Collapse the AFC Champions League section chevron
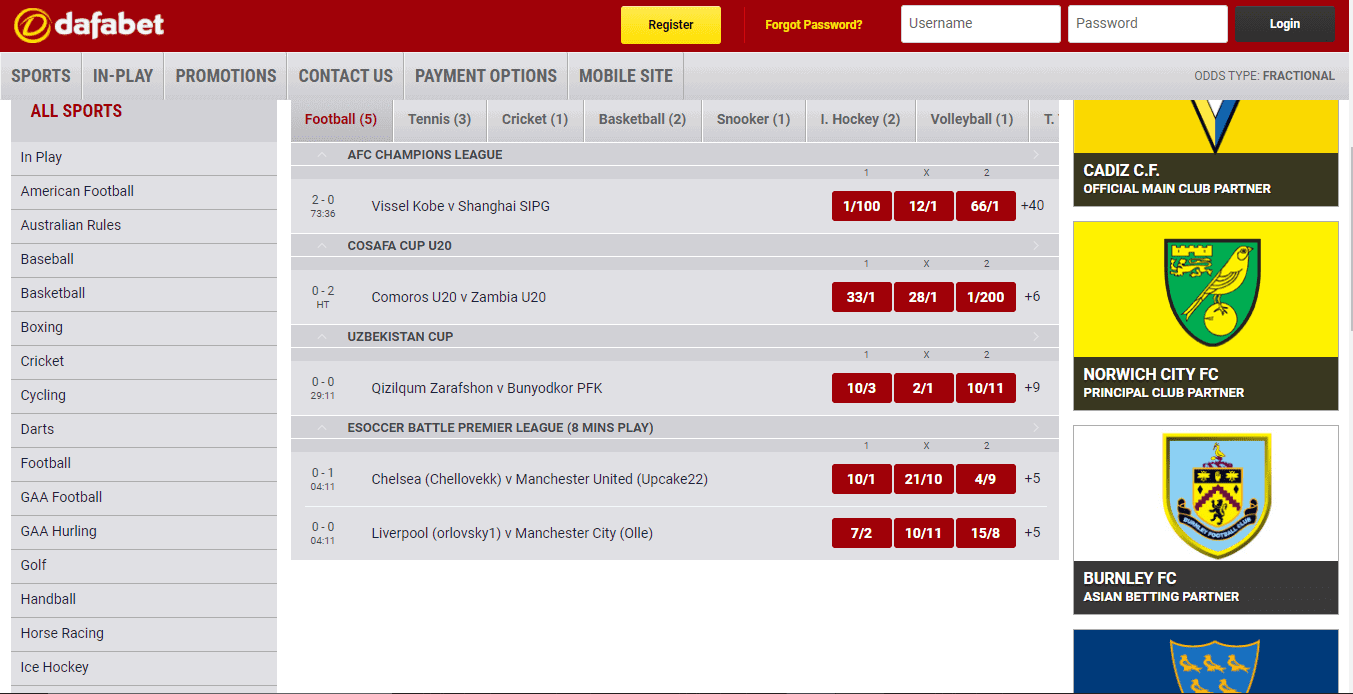This screenshot has height=694, width=1353. pyautogui.click(x=322, y=155)
